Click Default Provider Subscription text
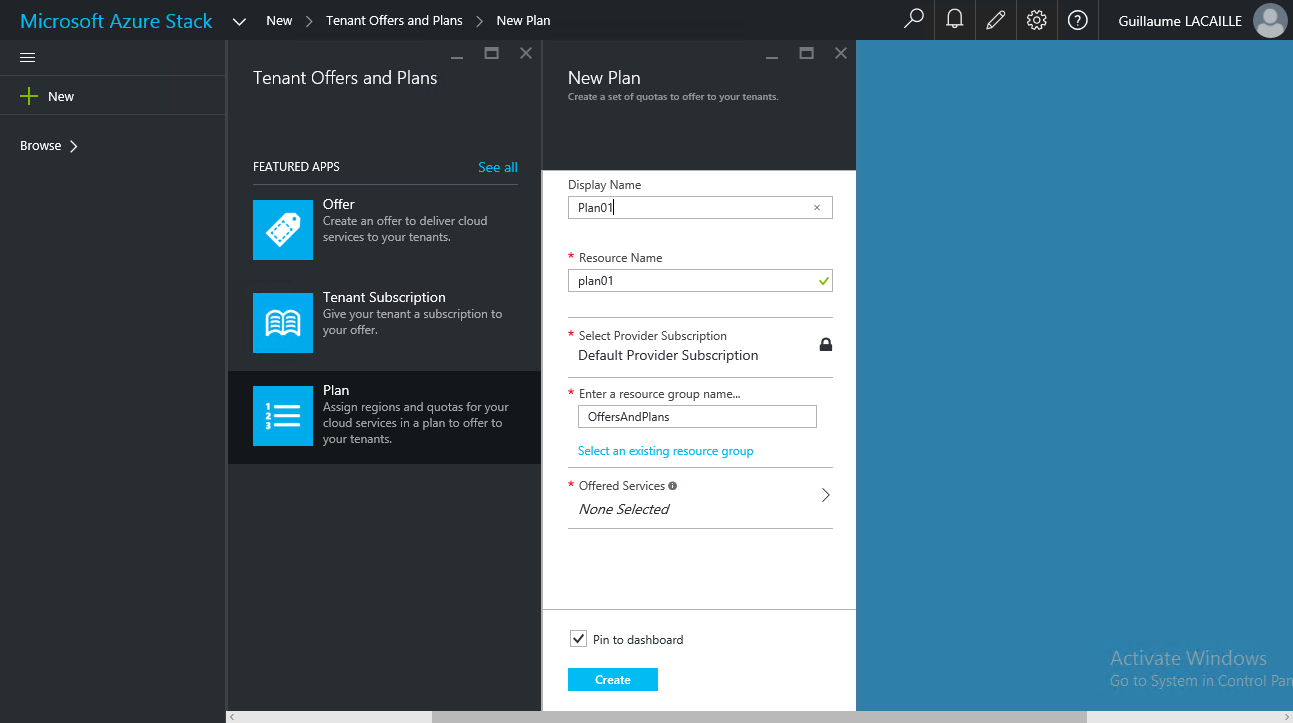The image size is (1293, 723). [x=668, y=355]
